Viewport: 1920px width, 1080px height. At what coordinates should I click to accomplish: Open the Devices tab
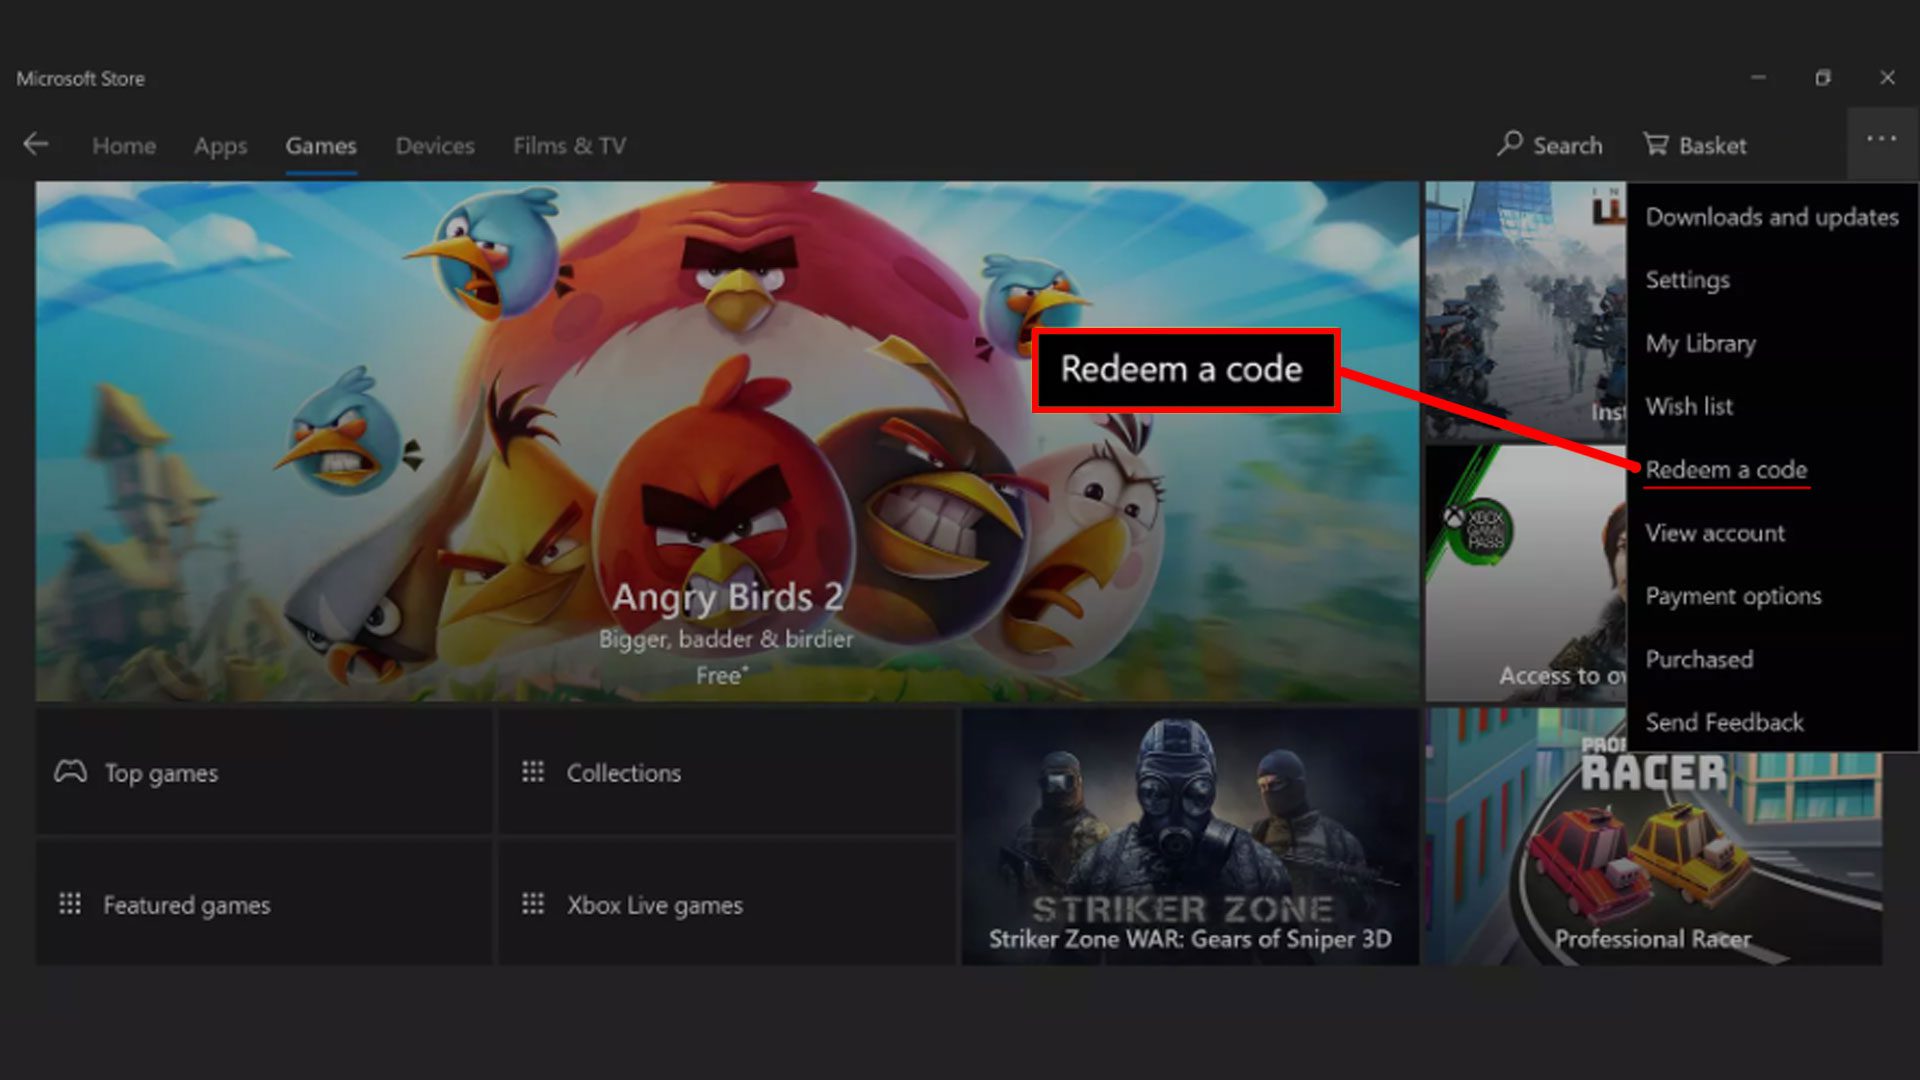tap(435, 146)
